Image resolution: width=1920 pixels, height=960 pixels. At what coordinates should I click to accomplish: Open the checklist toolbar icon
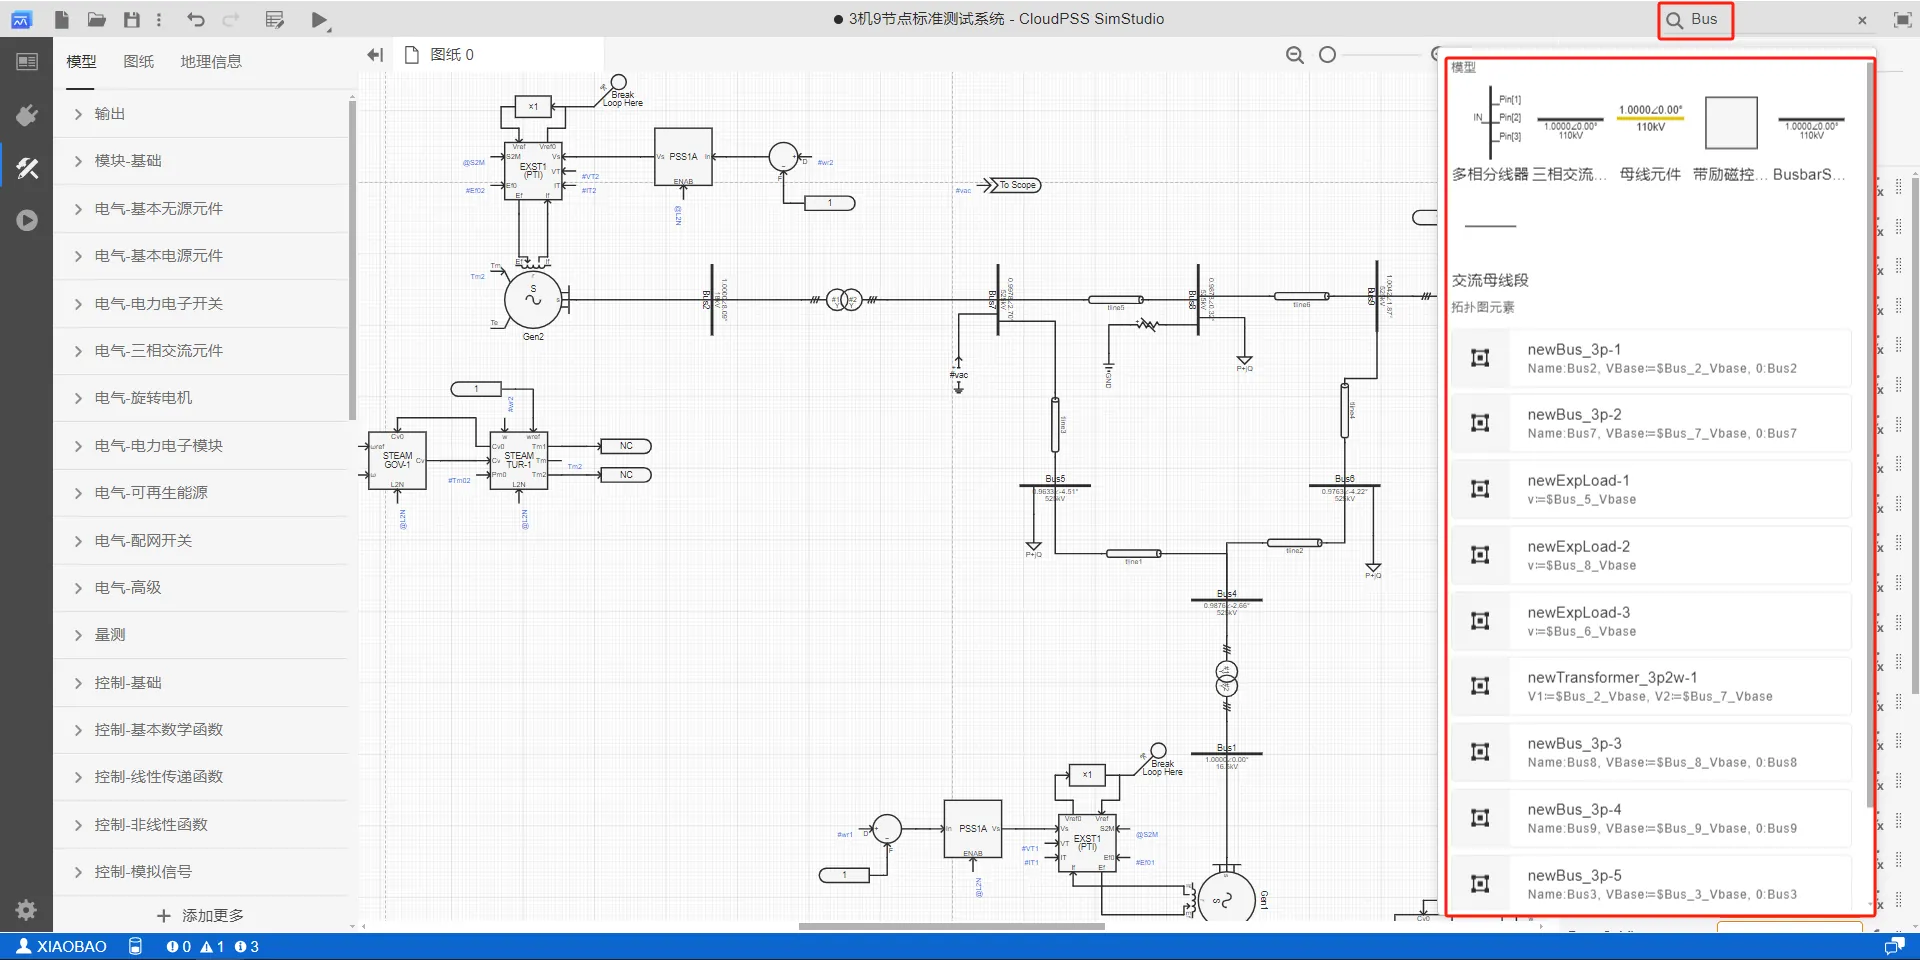pos(275,19)
